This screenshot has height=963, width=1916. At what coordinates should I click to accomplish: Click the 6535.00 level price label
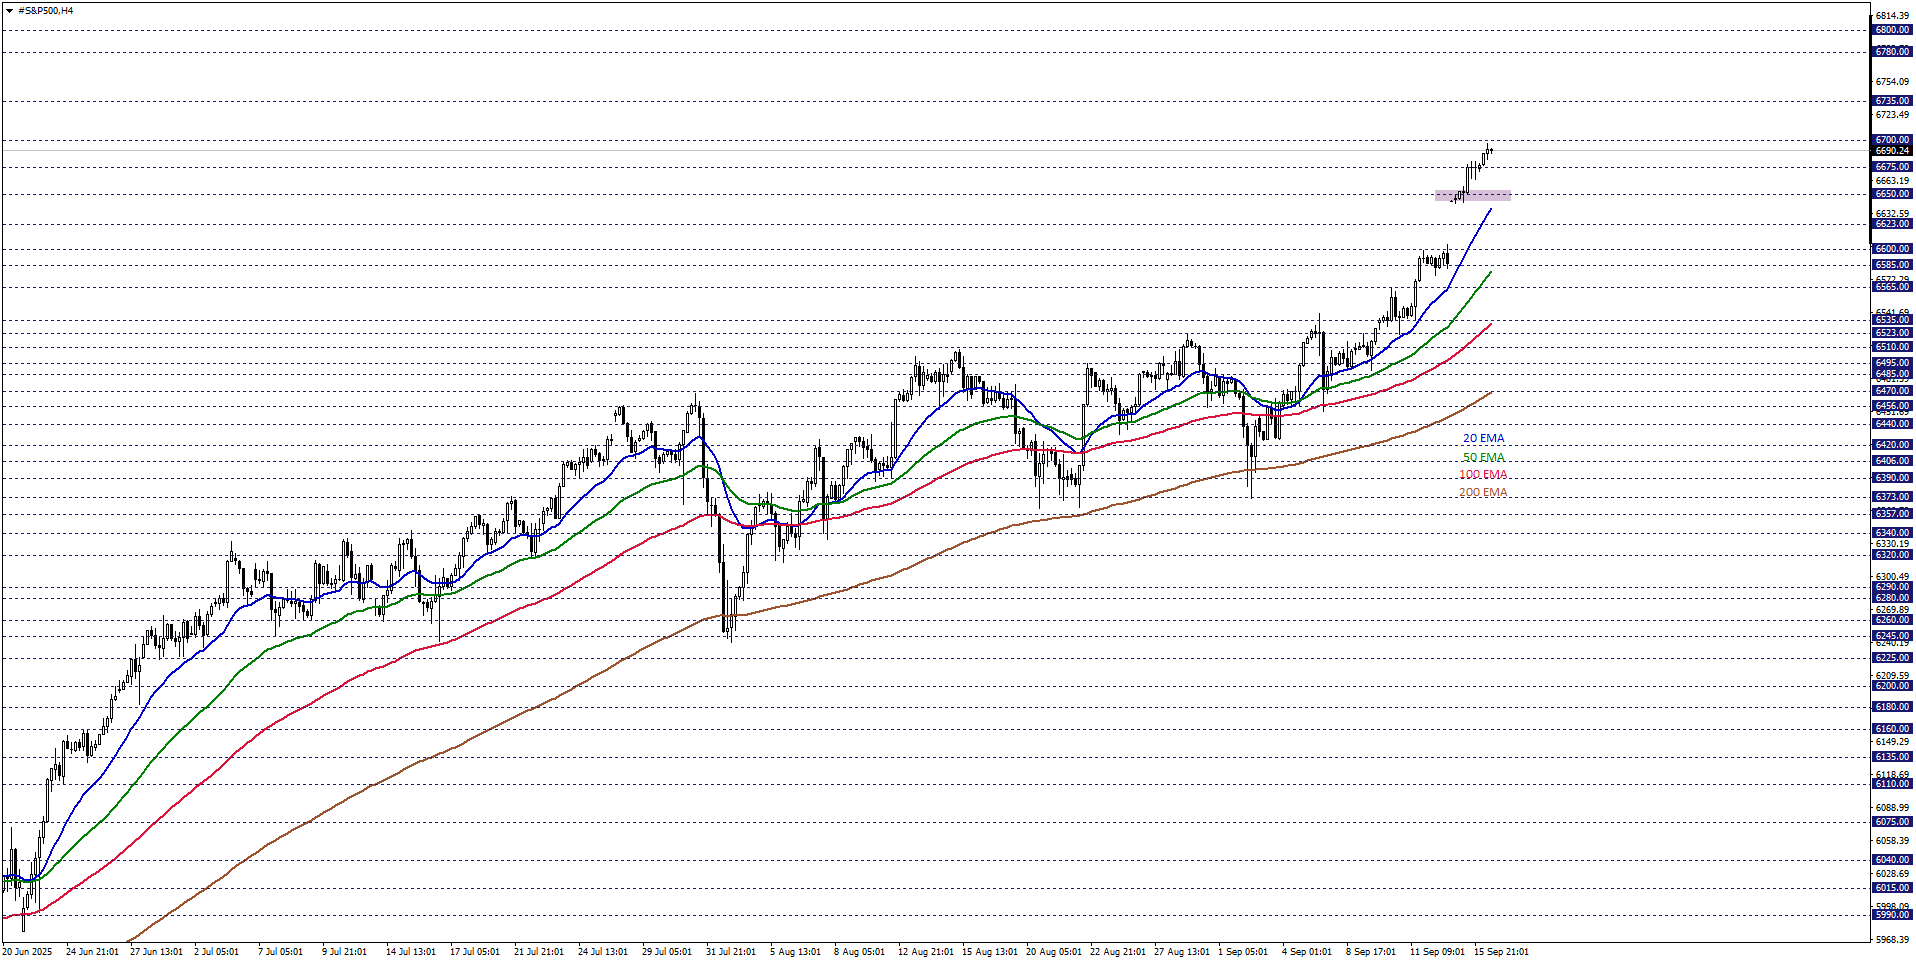(1892, 320)
